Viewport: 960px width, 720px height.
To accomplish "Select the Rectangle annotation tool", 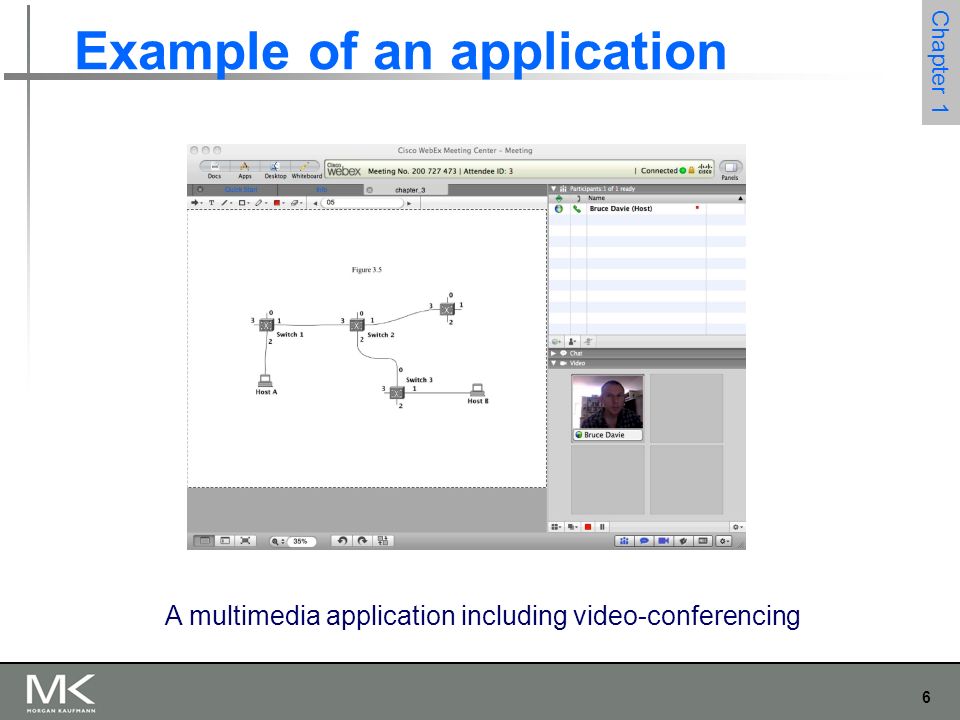I will coord(242,203).
